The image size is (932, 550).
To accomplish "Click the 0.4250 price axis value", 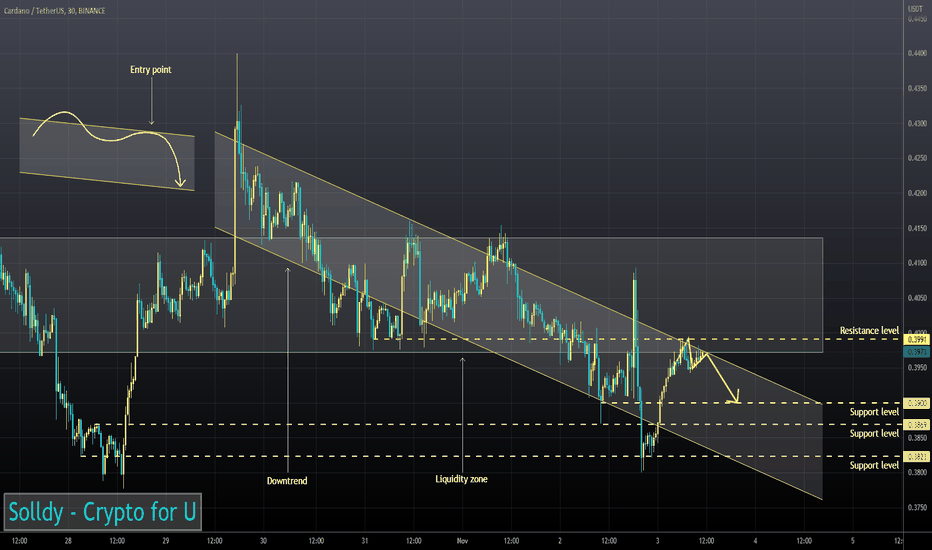I will click(917, 158).
